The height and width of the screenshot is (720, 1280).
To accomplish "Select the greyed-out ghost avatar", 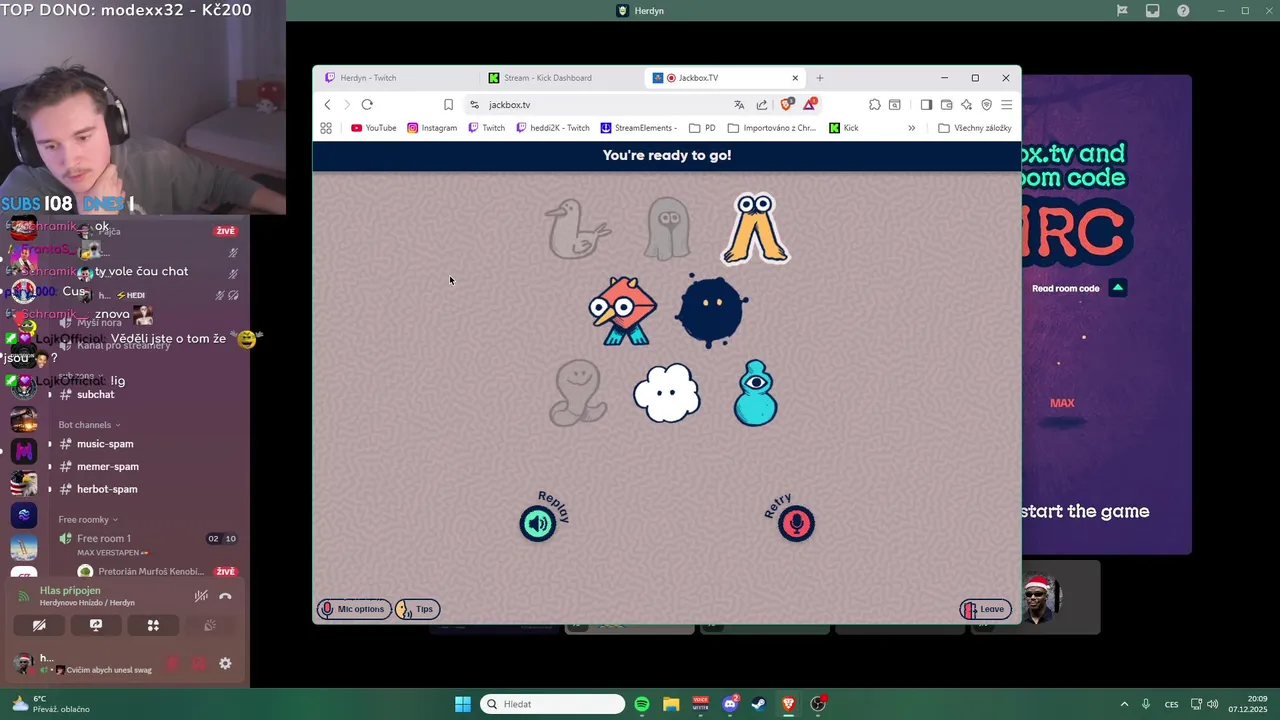I will (x=668, y=229).
